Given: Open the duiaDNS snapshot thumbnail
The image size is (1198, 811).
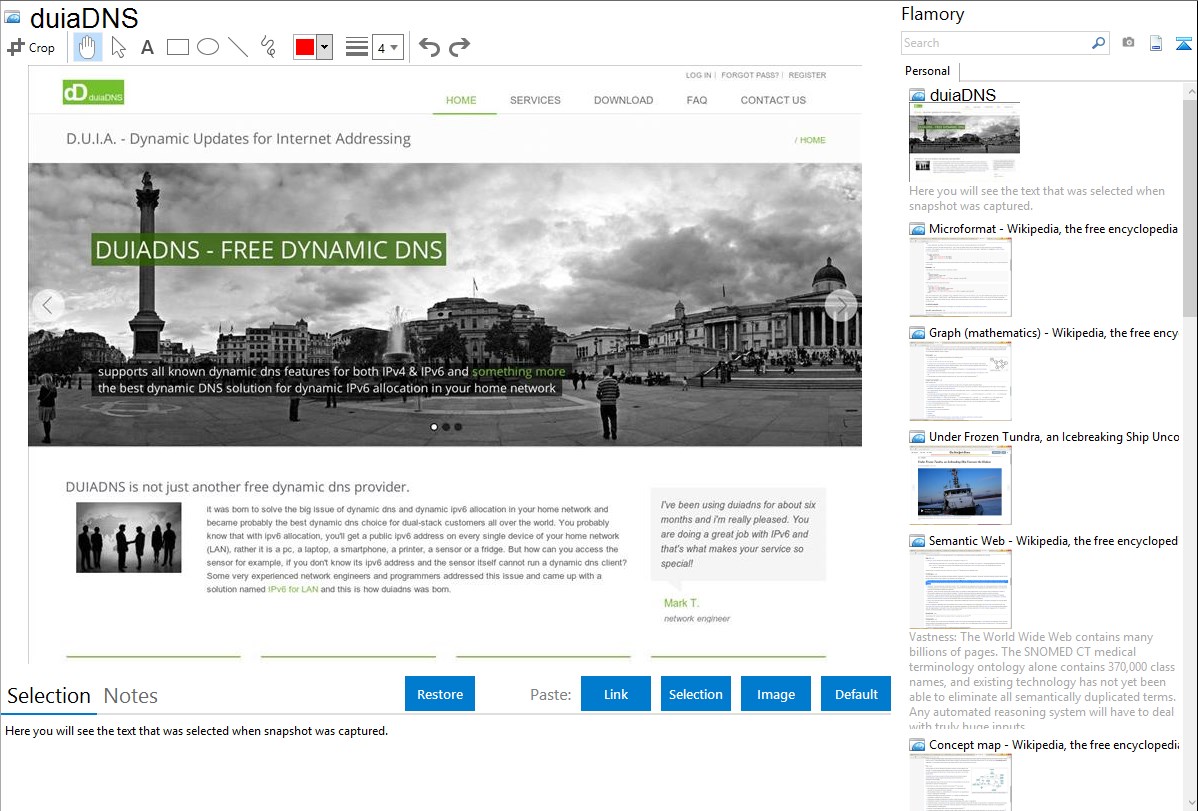Looking at the screenshot, I should pos(964,141).
